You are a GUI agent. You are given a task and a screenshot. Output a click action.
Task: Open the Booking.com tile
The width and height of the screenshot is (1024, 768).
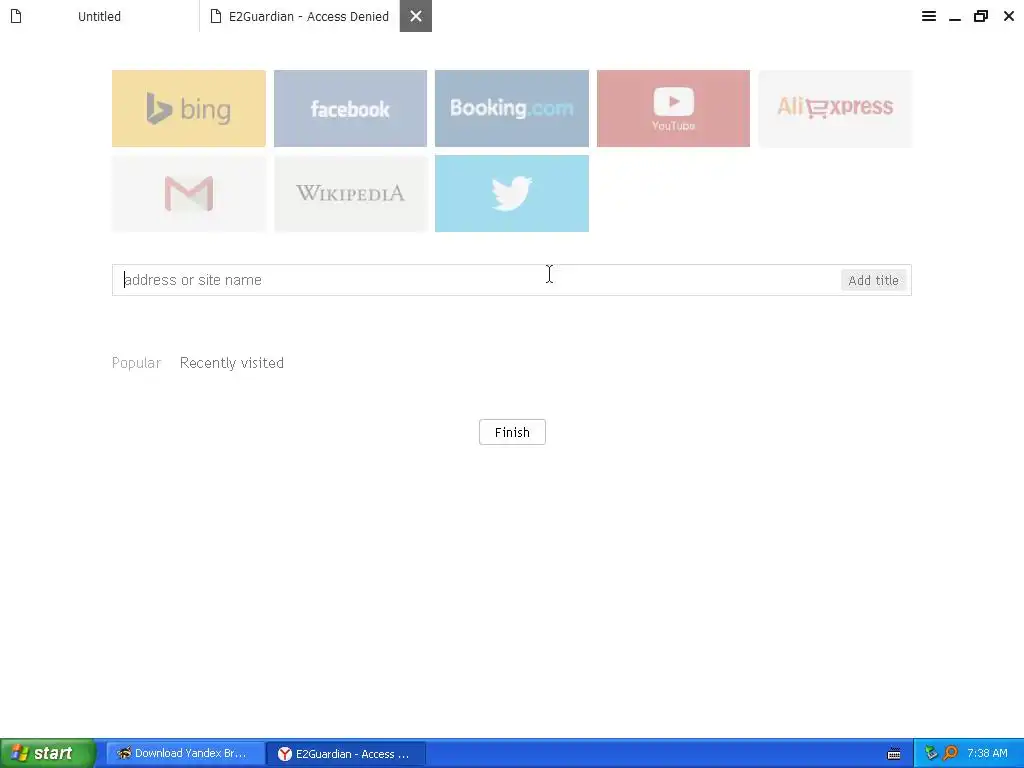511,108
